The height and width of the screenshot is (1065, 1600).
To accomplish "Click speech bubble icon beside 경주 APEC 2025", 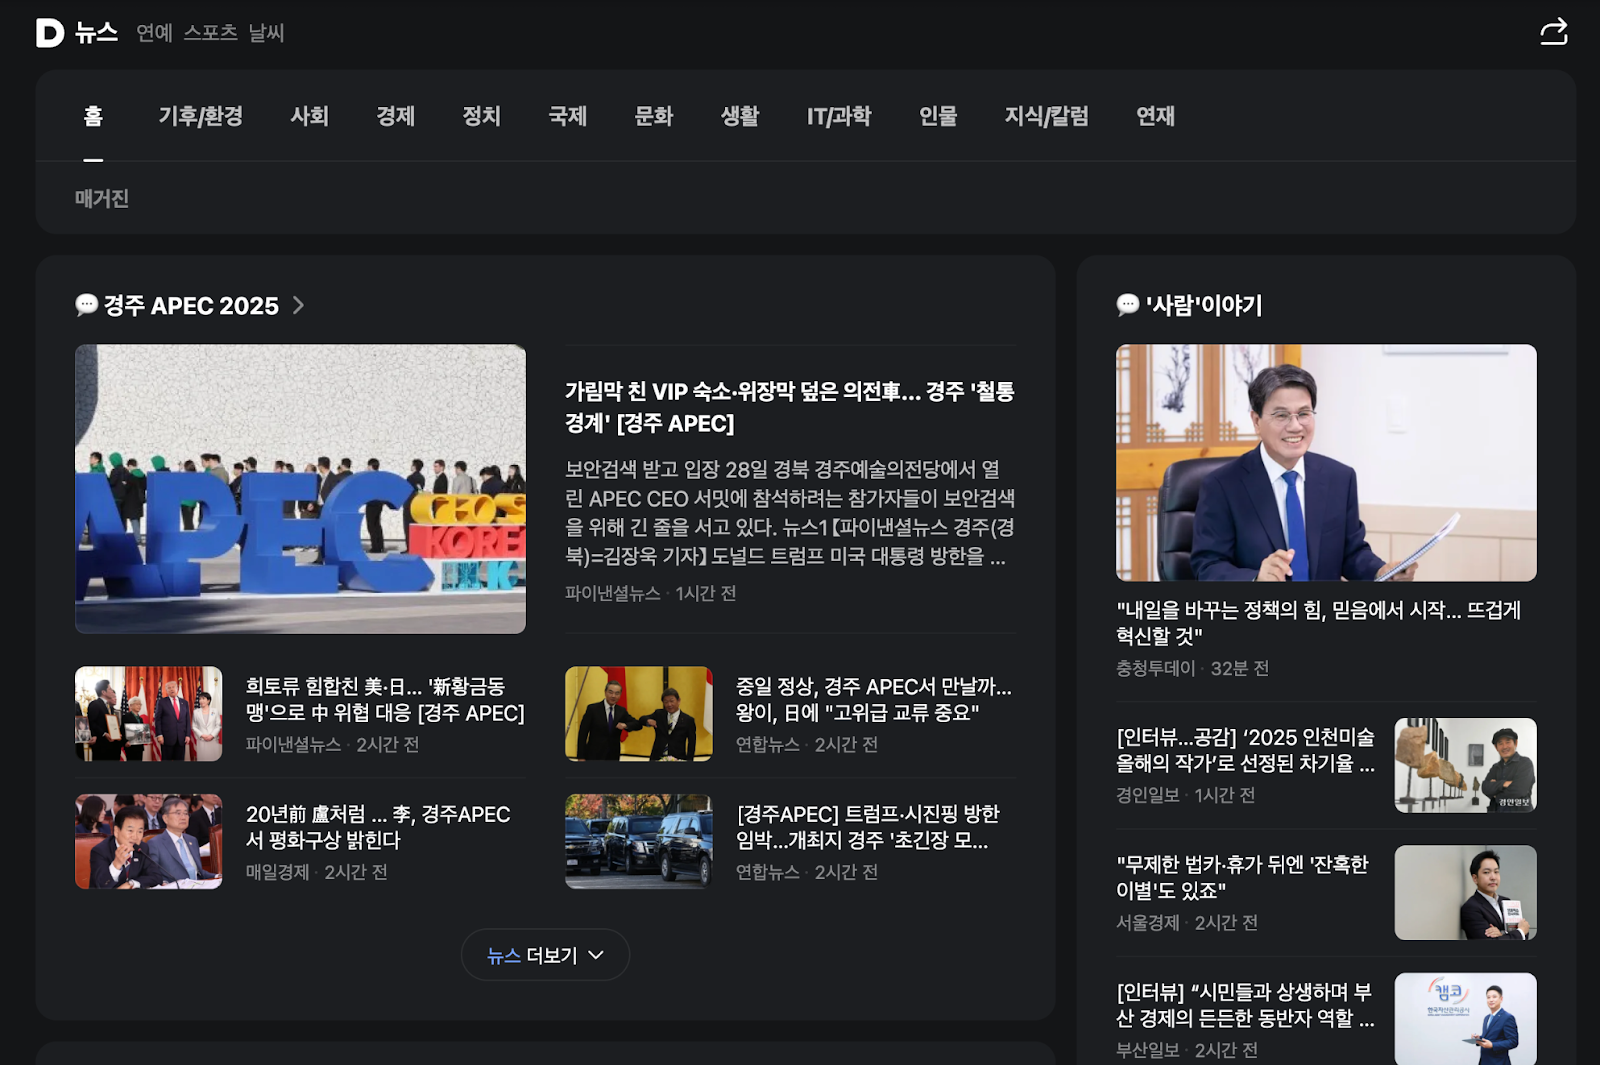I will (87, 304).
